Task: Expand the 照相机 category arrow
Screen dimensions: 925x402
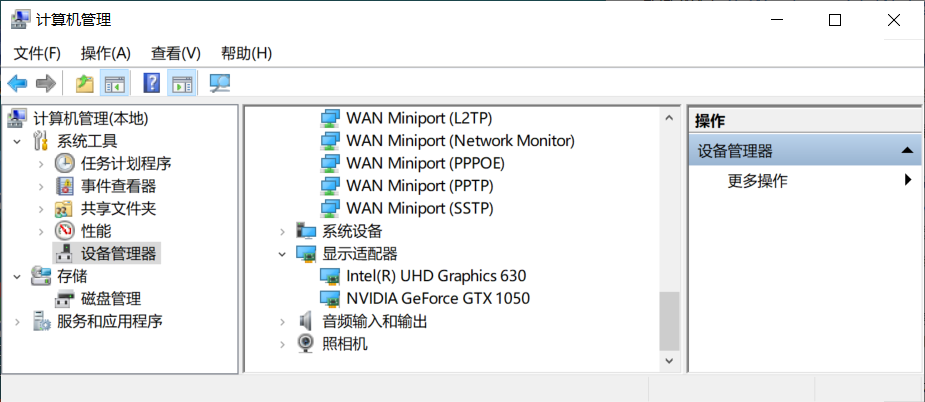Action: click(x=283, y=344)
